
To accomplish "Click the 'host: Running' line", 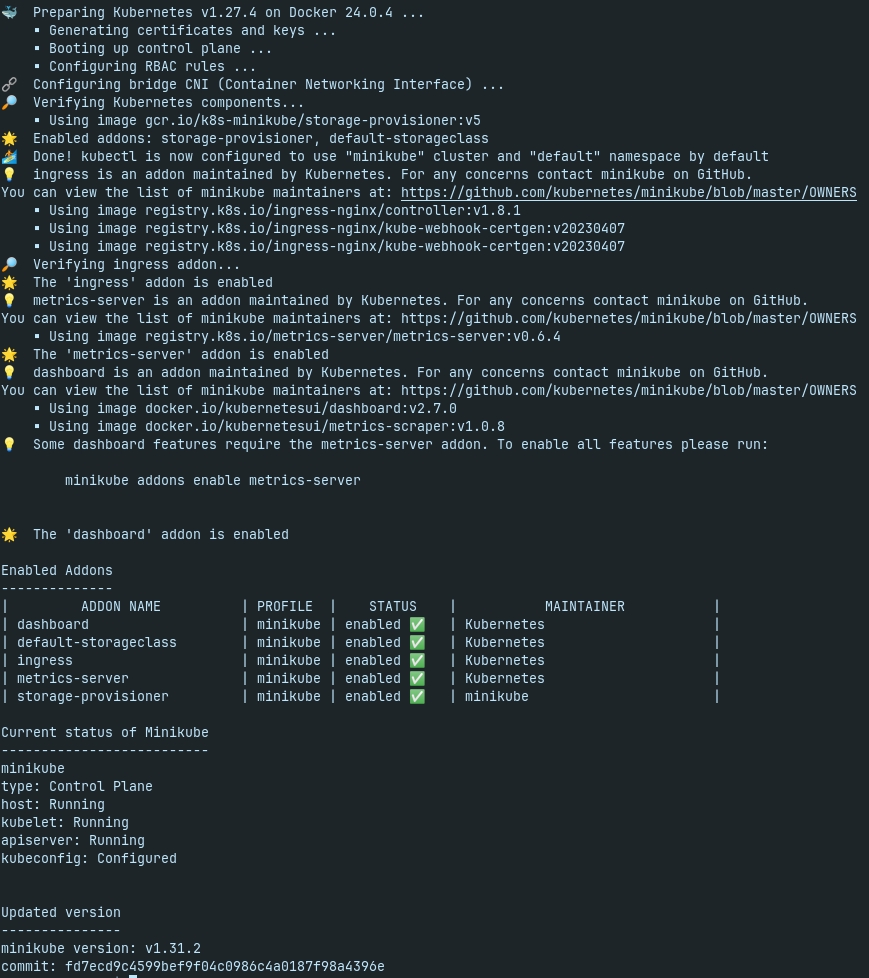I will (53, 805).
